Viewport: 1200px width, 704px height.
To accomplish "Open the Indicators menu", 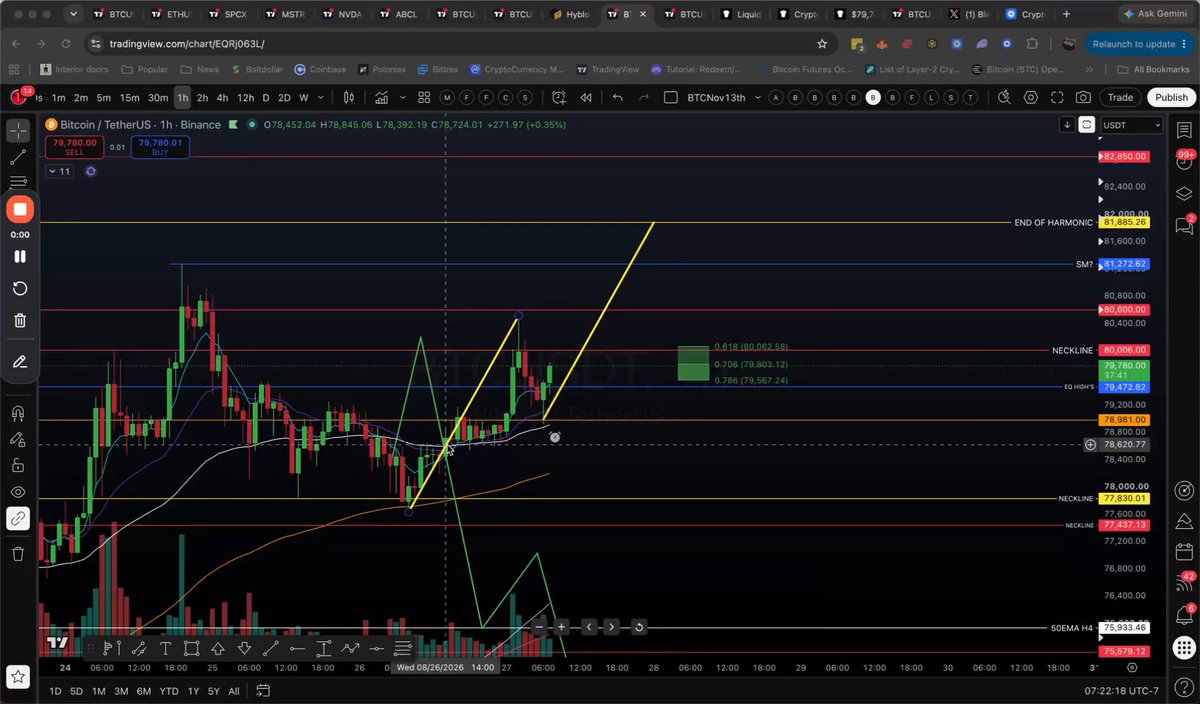I will point(381,97).
